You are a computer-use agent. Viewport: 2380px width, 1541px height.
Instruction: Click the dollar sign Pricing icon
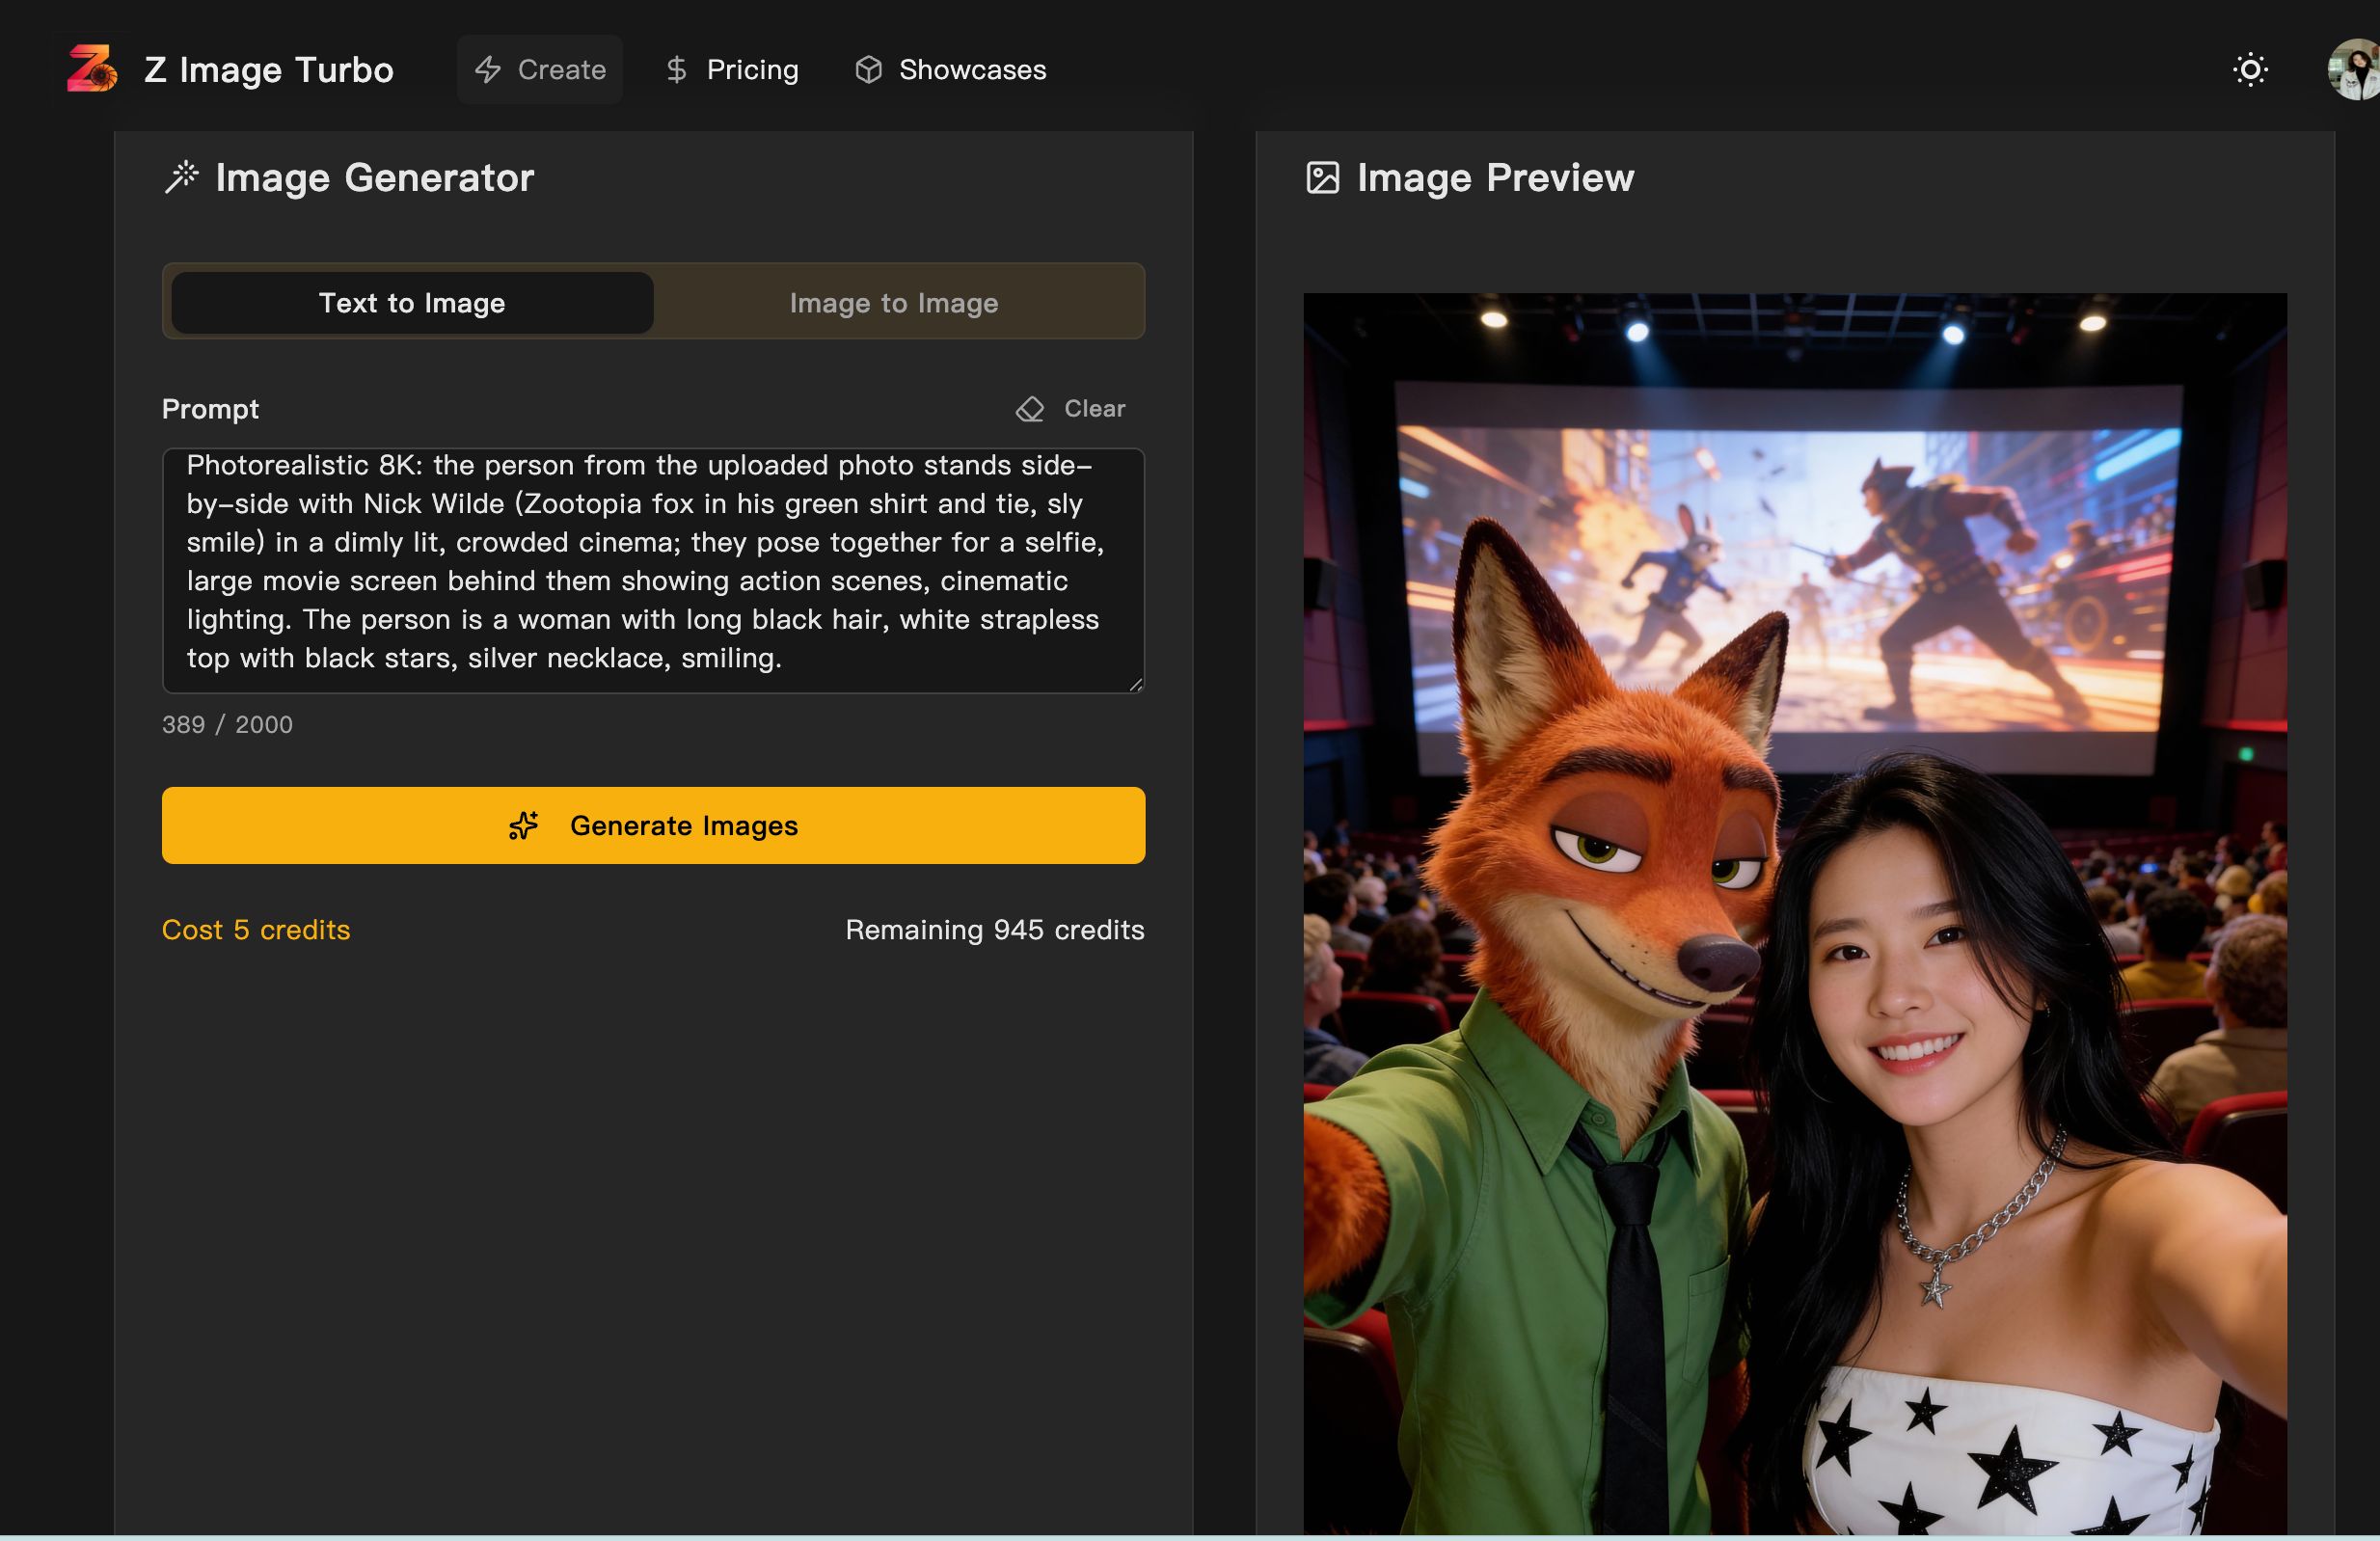click(x=677, y=70)
